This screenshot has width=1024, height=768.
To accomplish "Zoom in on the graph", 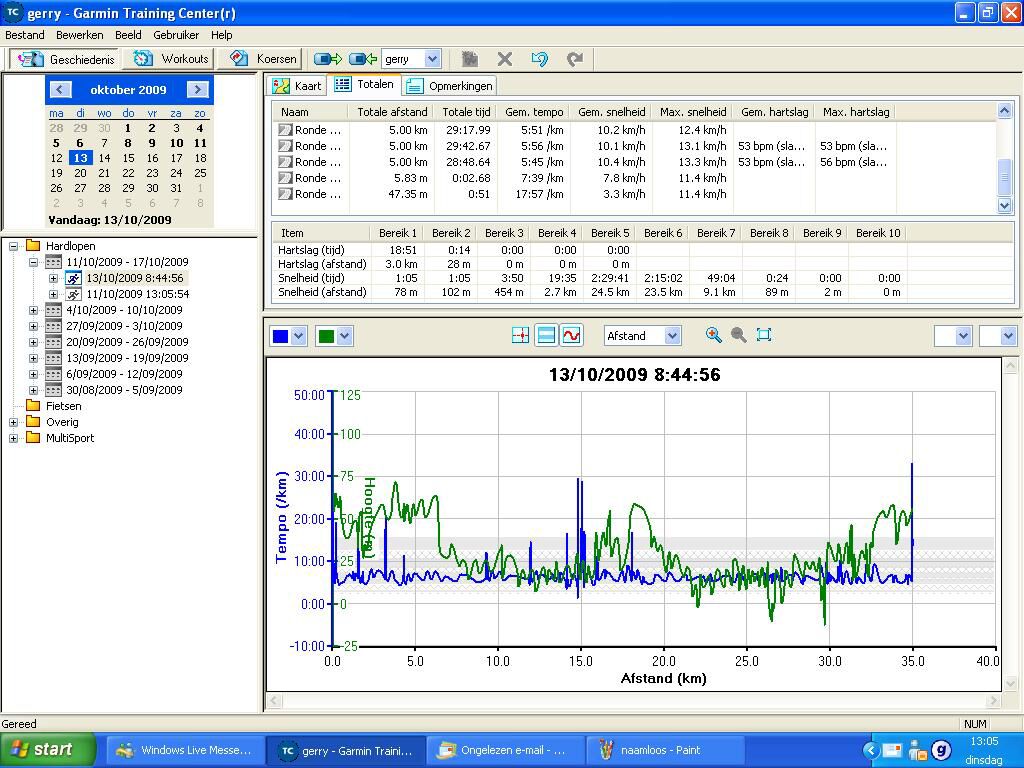I will click(x=713, y=335).
